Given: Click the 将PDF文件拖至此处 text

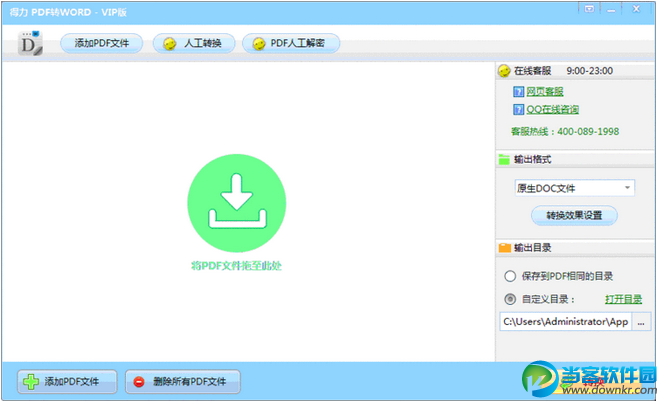Looking at the screenshot, I should pyautogui.click(x=236, y=266).
